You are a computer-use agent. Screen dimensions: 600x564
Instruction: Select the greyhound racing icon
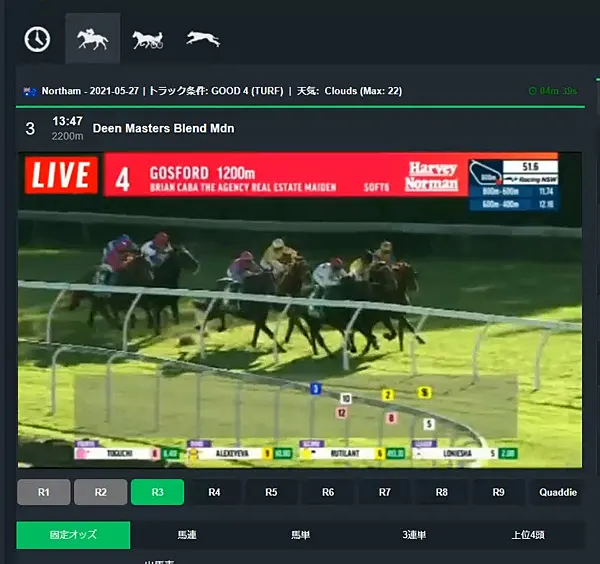tap(203, 39)
